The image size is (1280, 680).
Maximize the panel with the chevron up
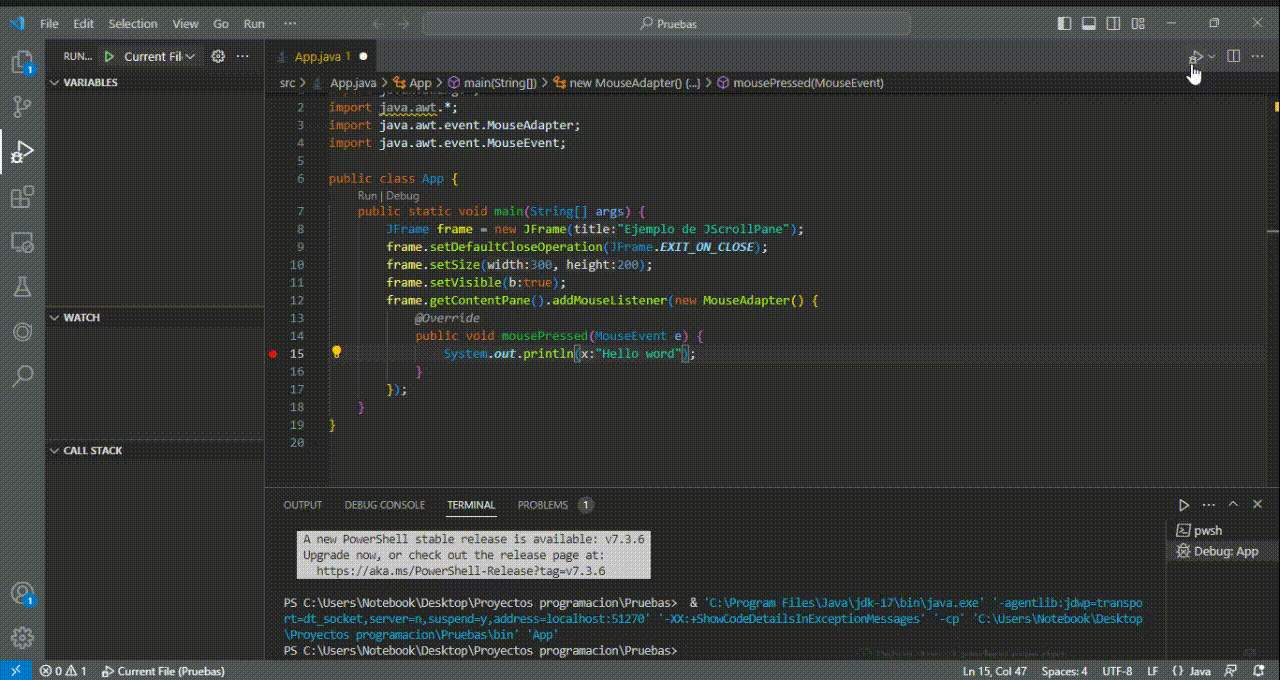pyautogui.click(x=1234, y=505)
